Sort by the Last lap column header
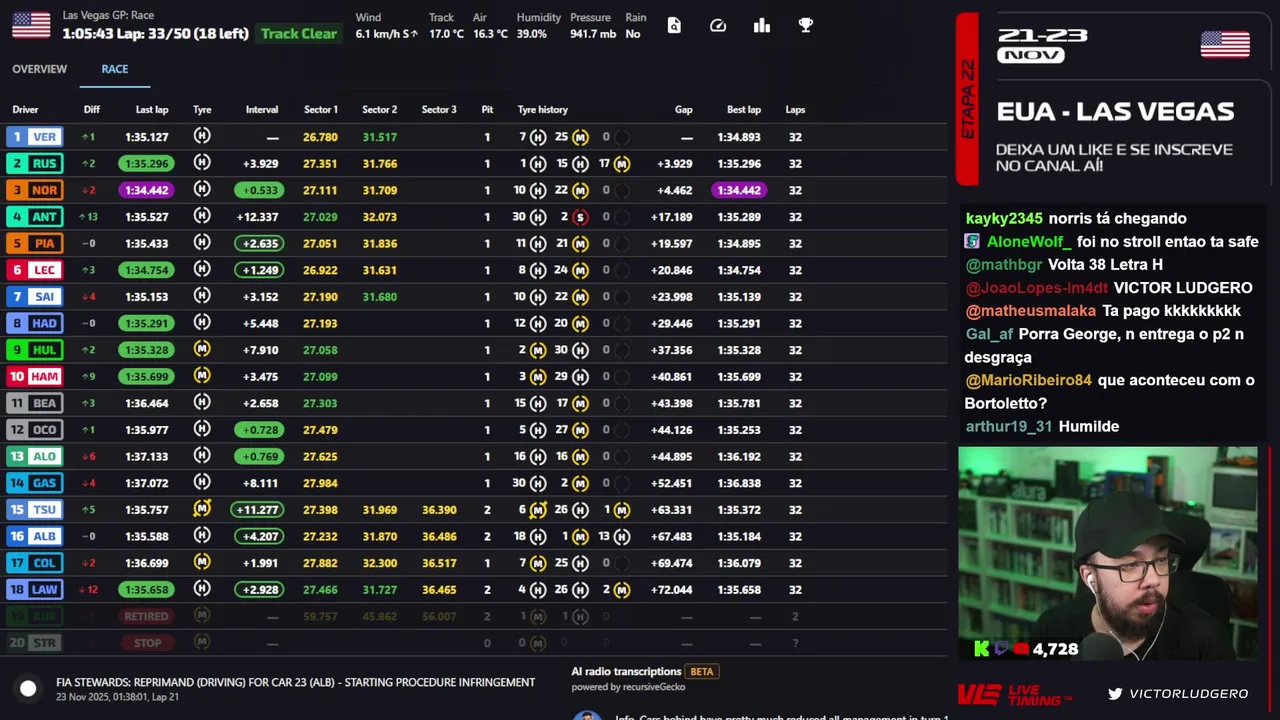This screenshot has width=1280, height=720. click(152, 110)
